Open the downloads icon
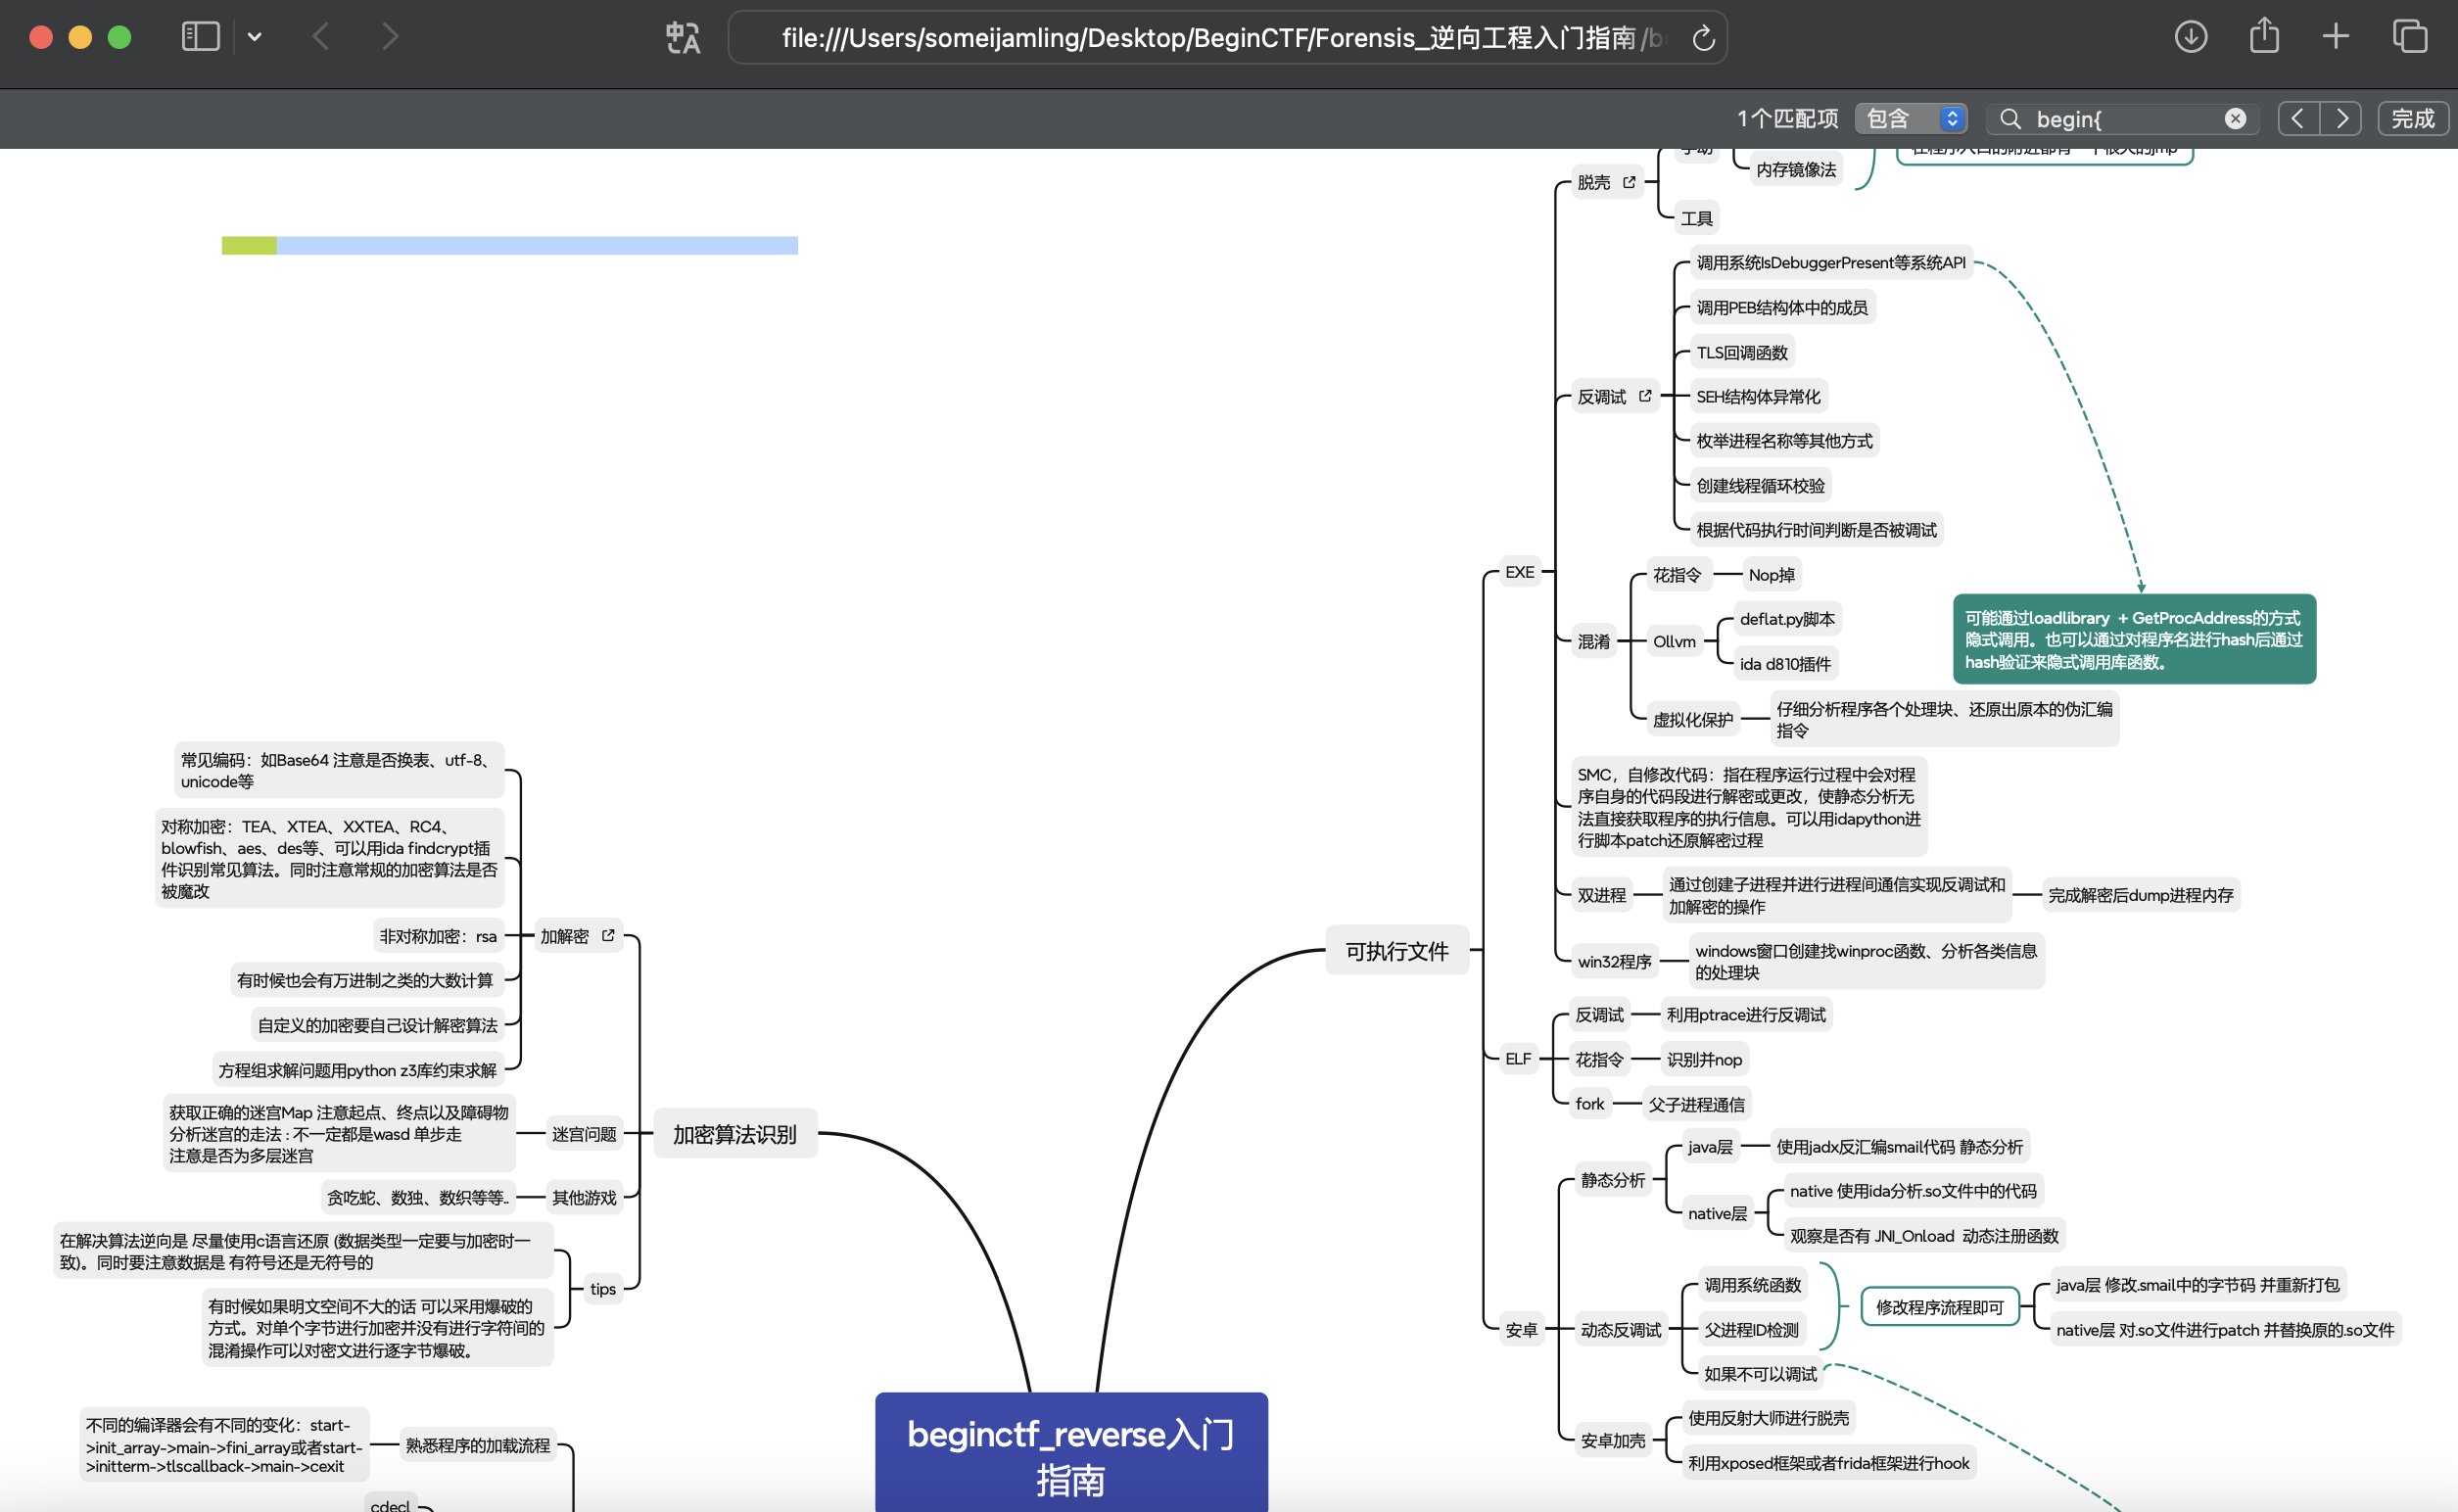Image resolution: width=2458 pixels, height=1512 pixels. (2190, 37)
